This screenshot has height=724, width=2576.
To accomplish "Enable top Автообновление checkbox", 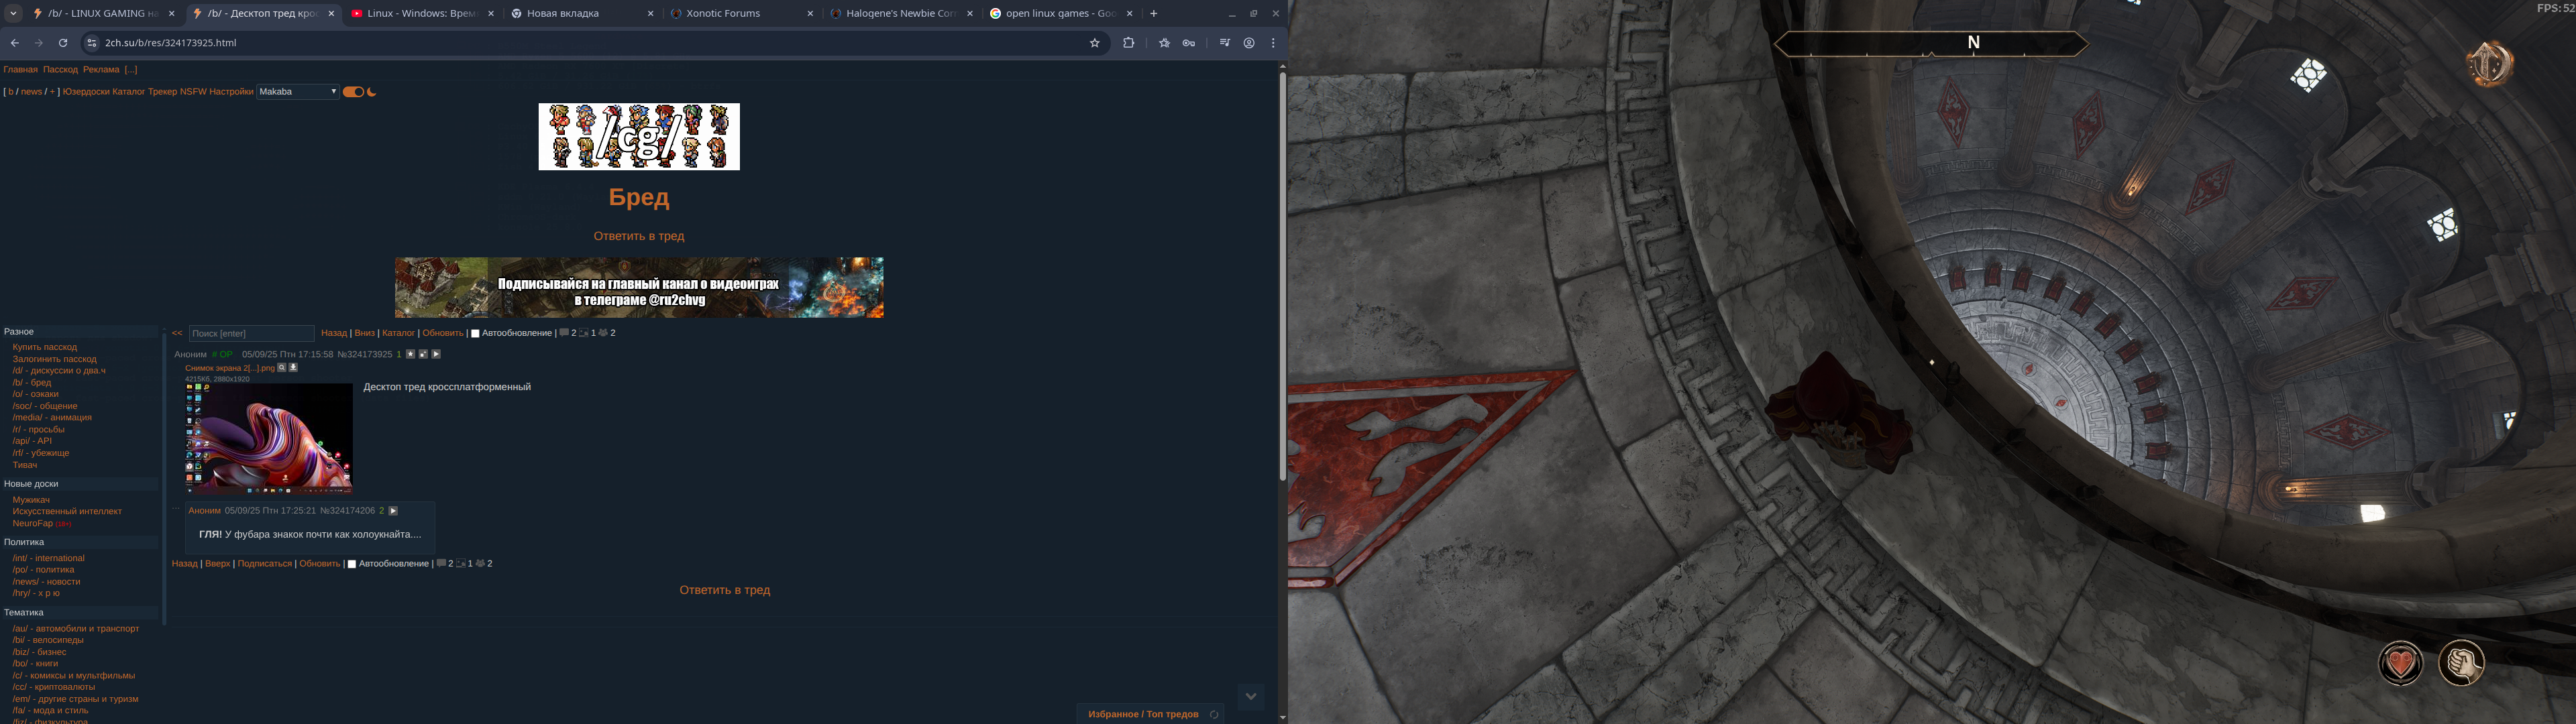I will [x=475, y=334].
